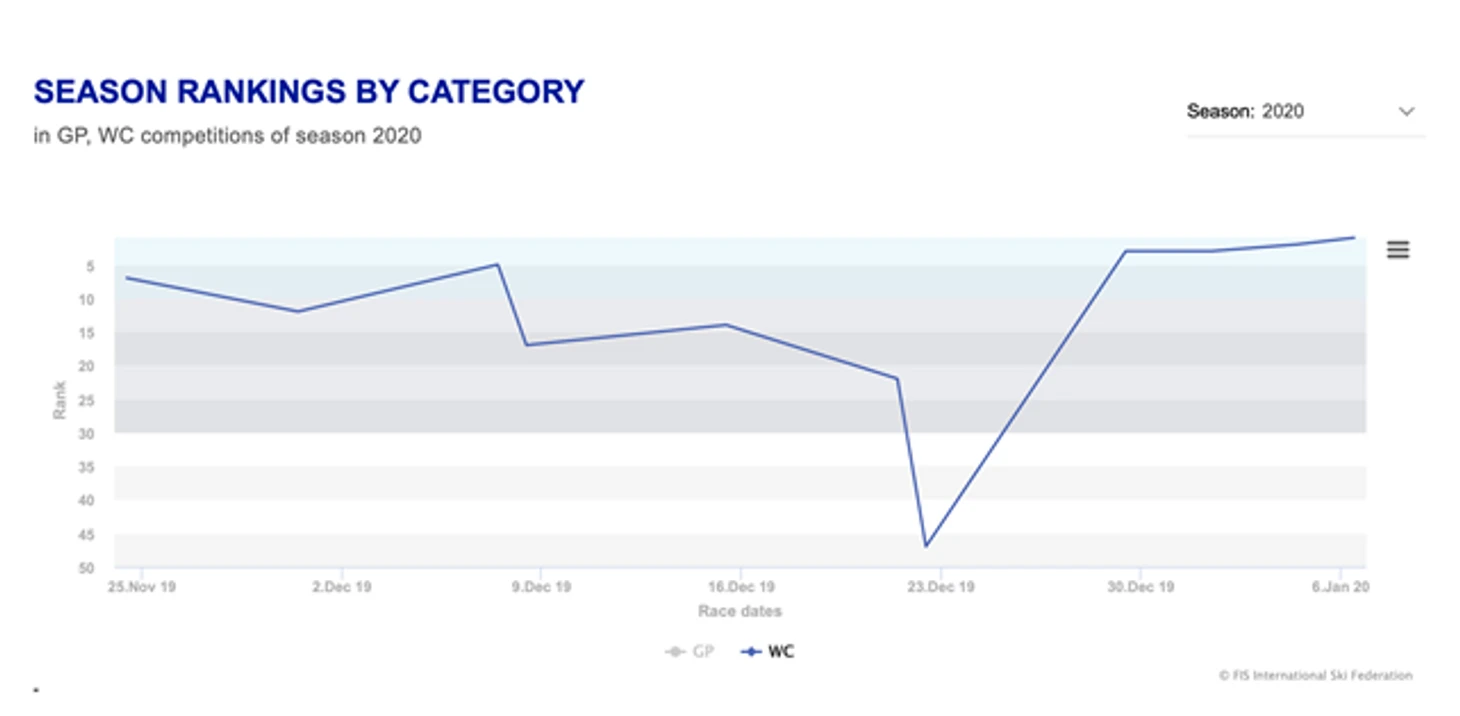1460x716 pixels.
Task: Click the rank 5 peak before 9 Dec
Action: coord(497,264)
